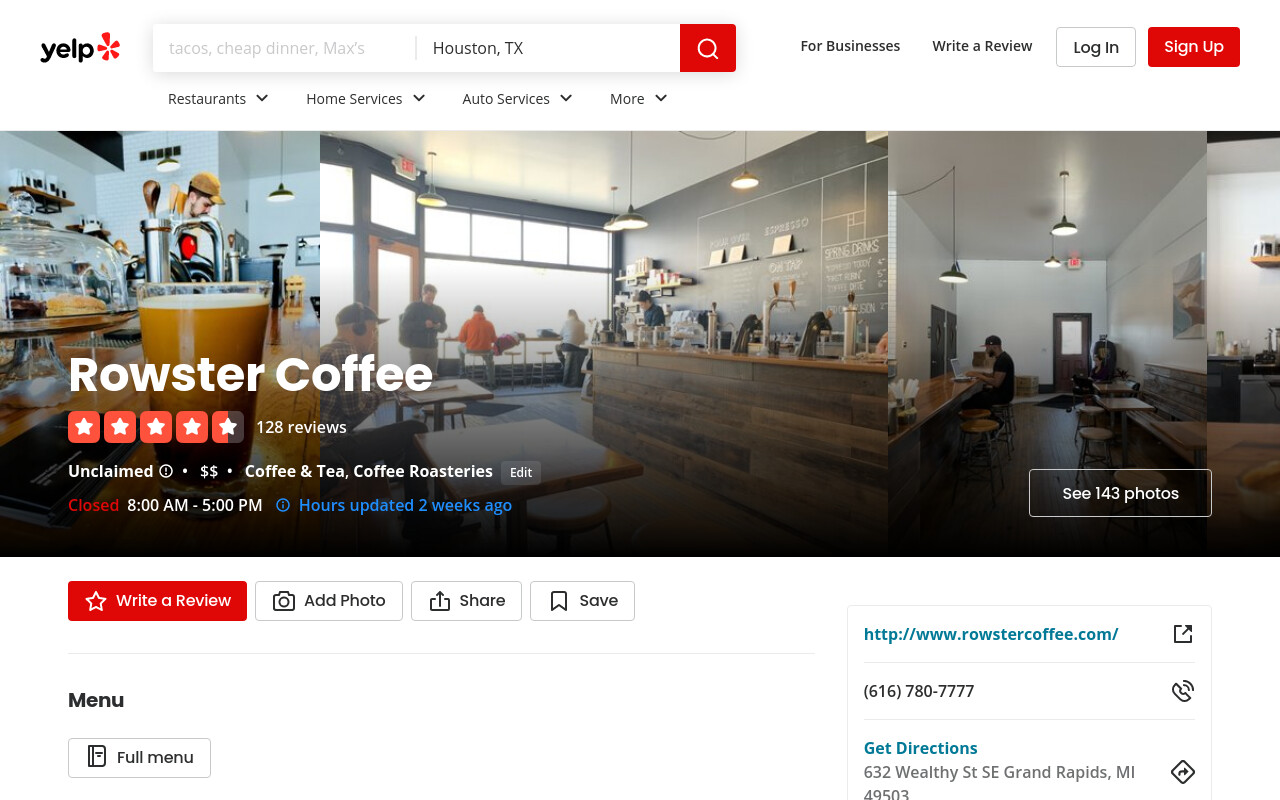This screenshot has height=800, width=1280.
Task: Click the phone call icon next to (616) 780-7777
Action: 1183,691
